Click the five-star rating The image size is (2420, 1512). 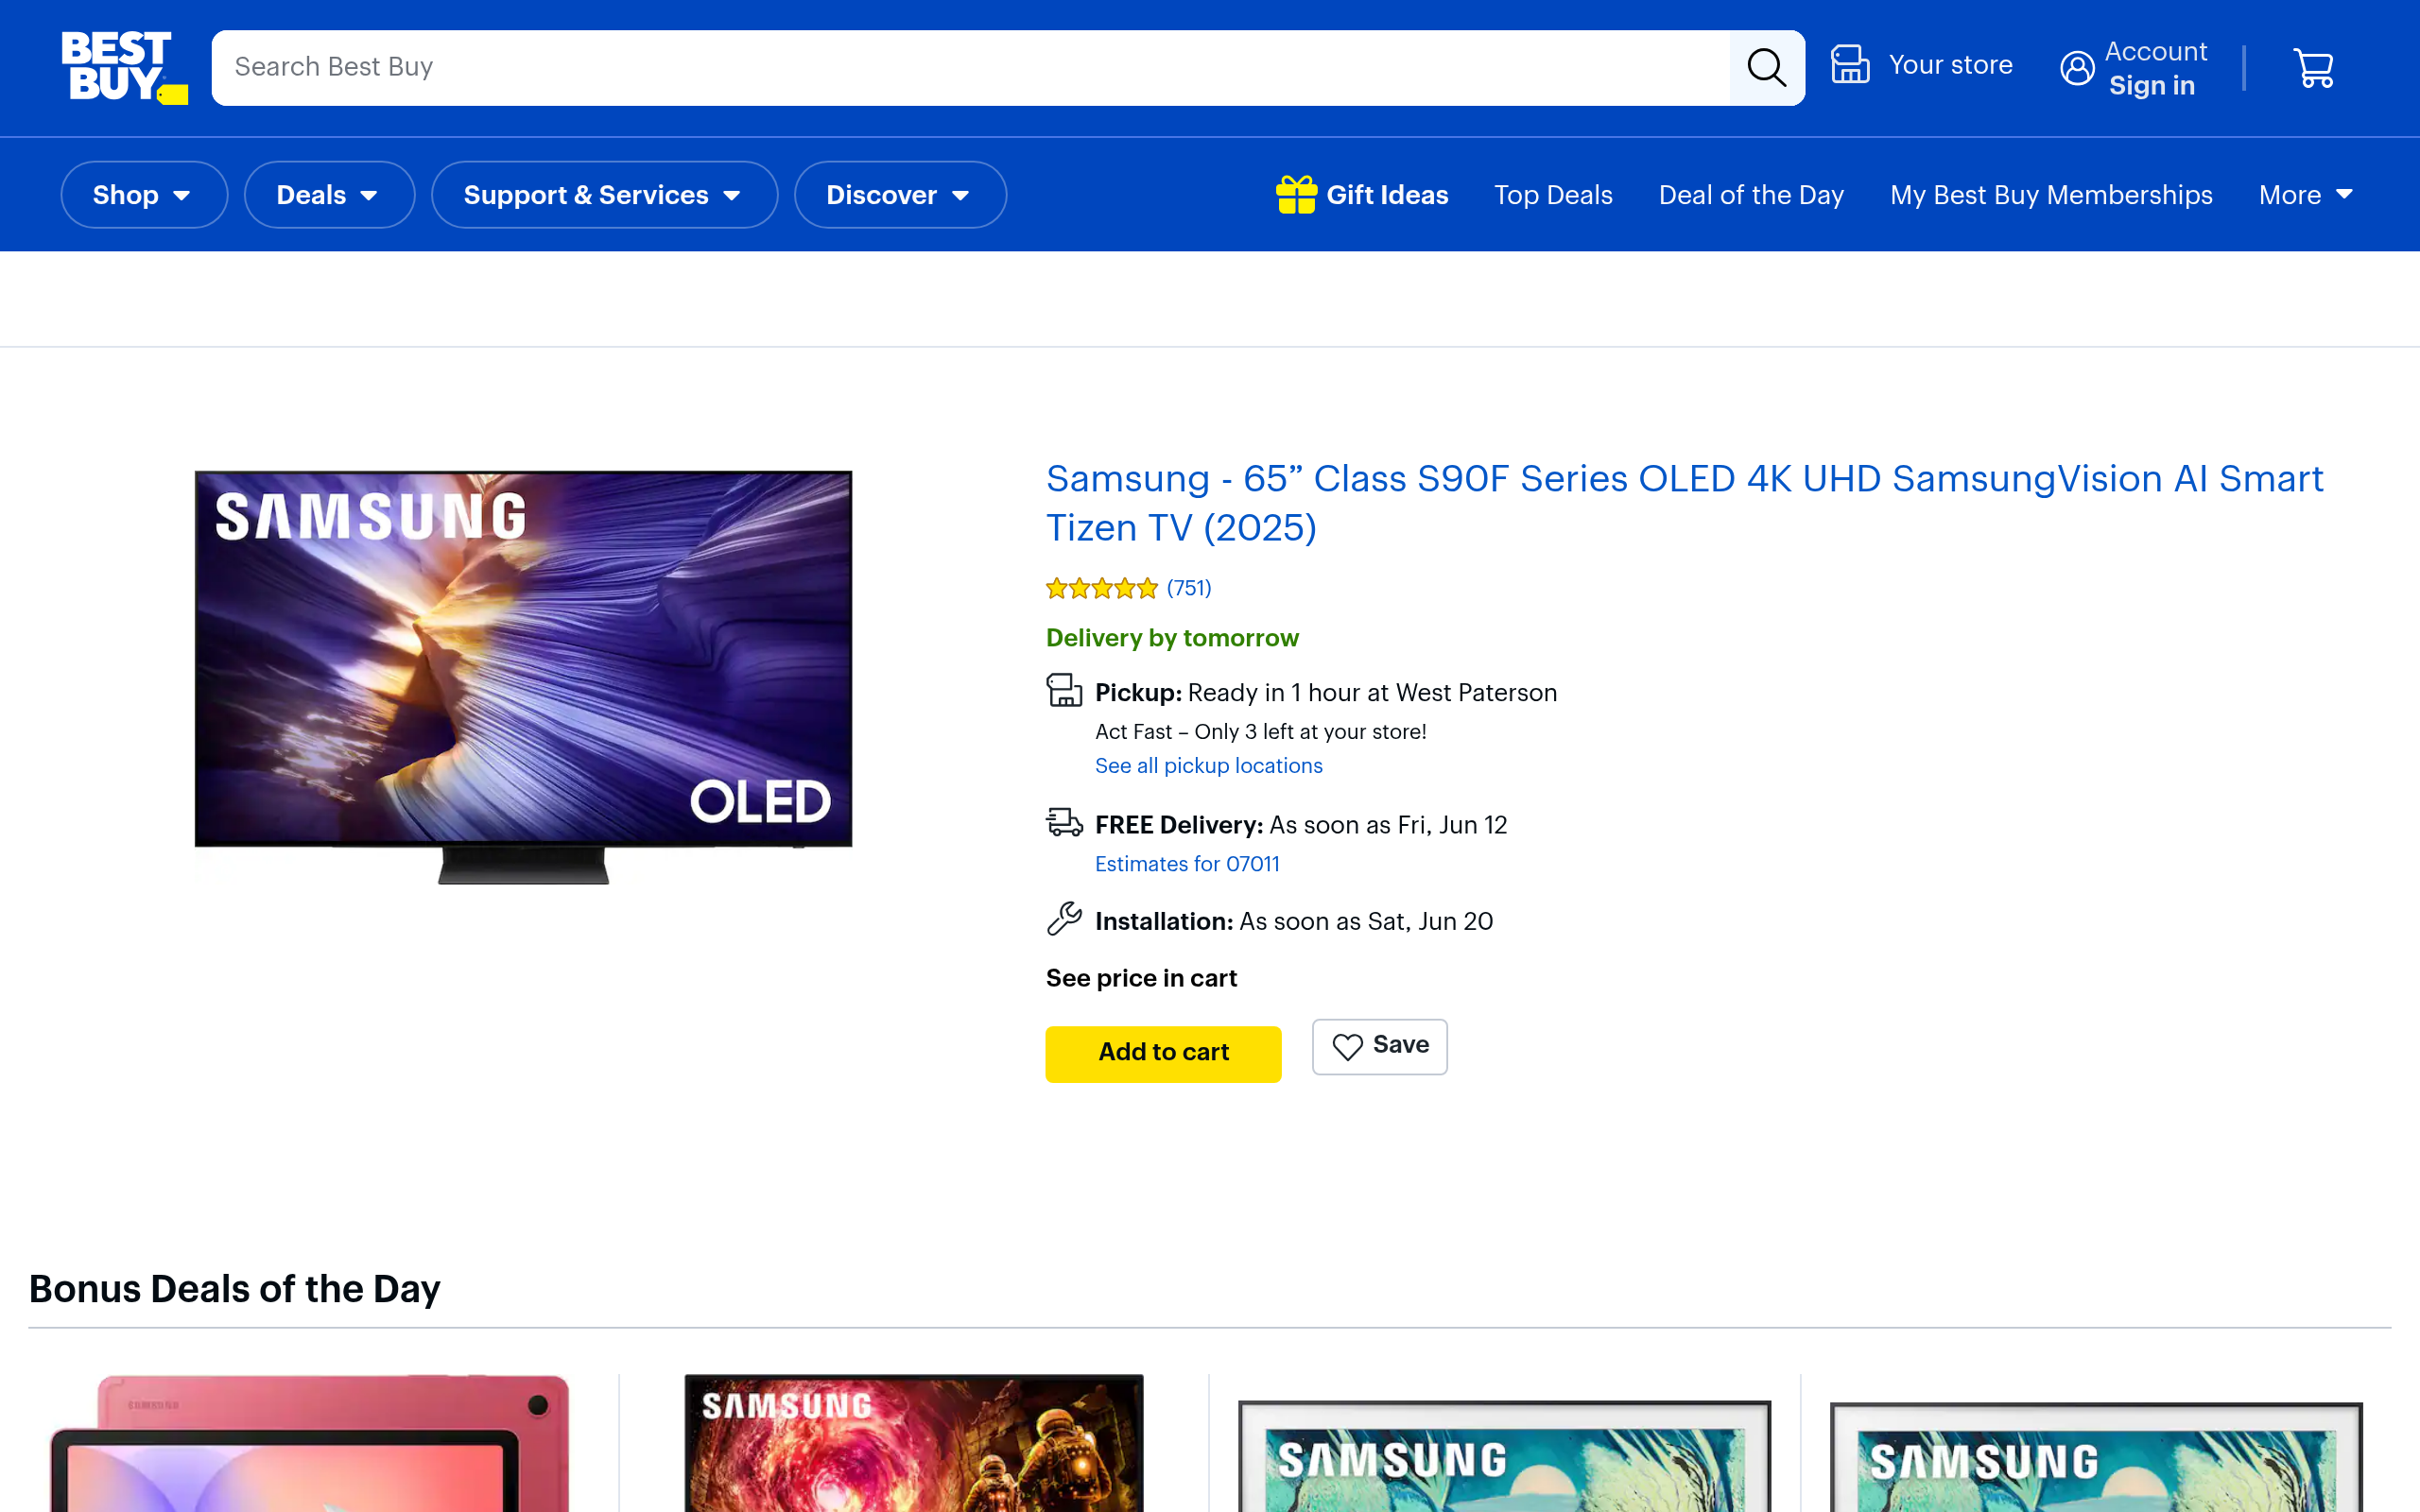[1101, 588]
